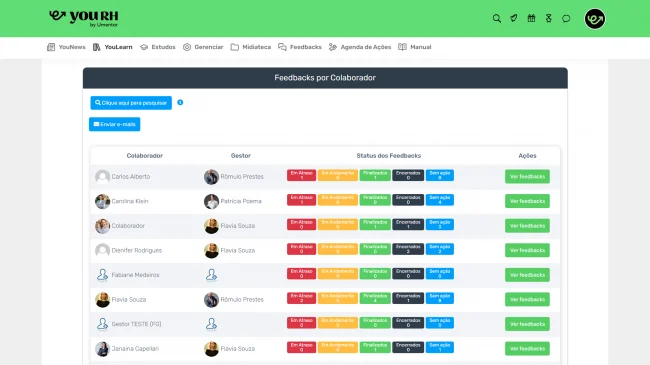Screen dimensions: 650x365
Task: Click the 'Clique aqui para pesquisar' button
Action: pos(131,103)
